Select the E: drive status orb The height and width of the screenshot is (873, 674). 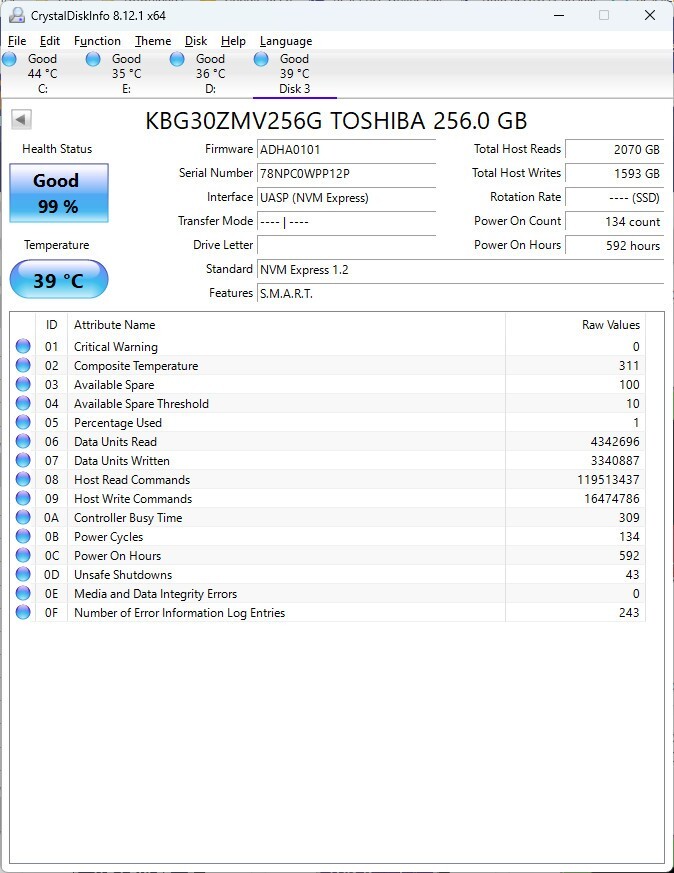coord(94,59)
